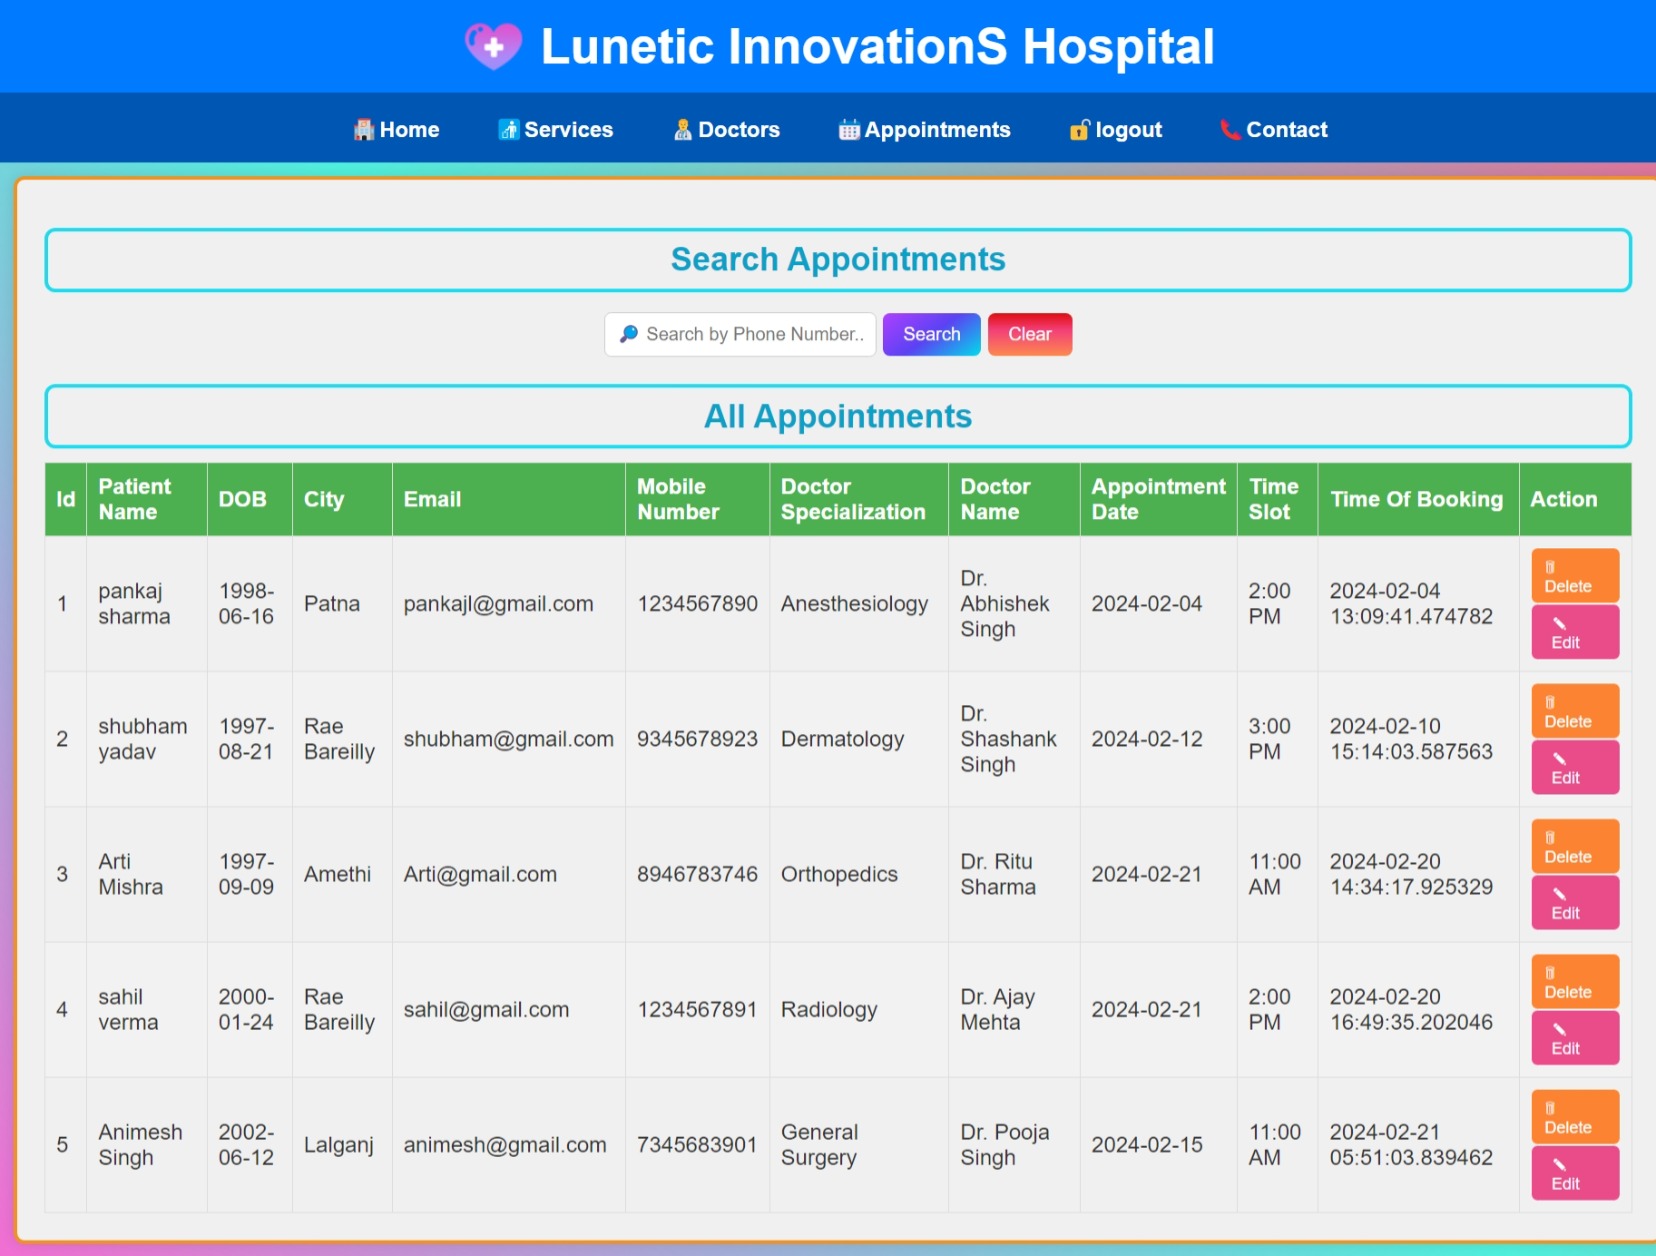Go to the Services page
This screenshot has height=1256, width=1656.
[556, 130]
